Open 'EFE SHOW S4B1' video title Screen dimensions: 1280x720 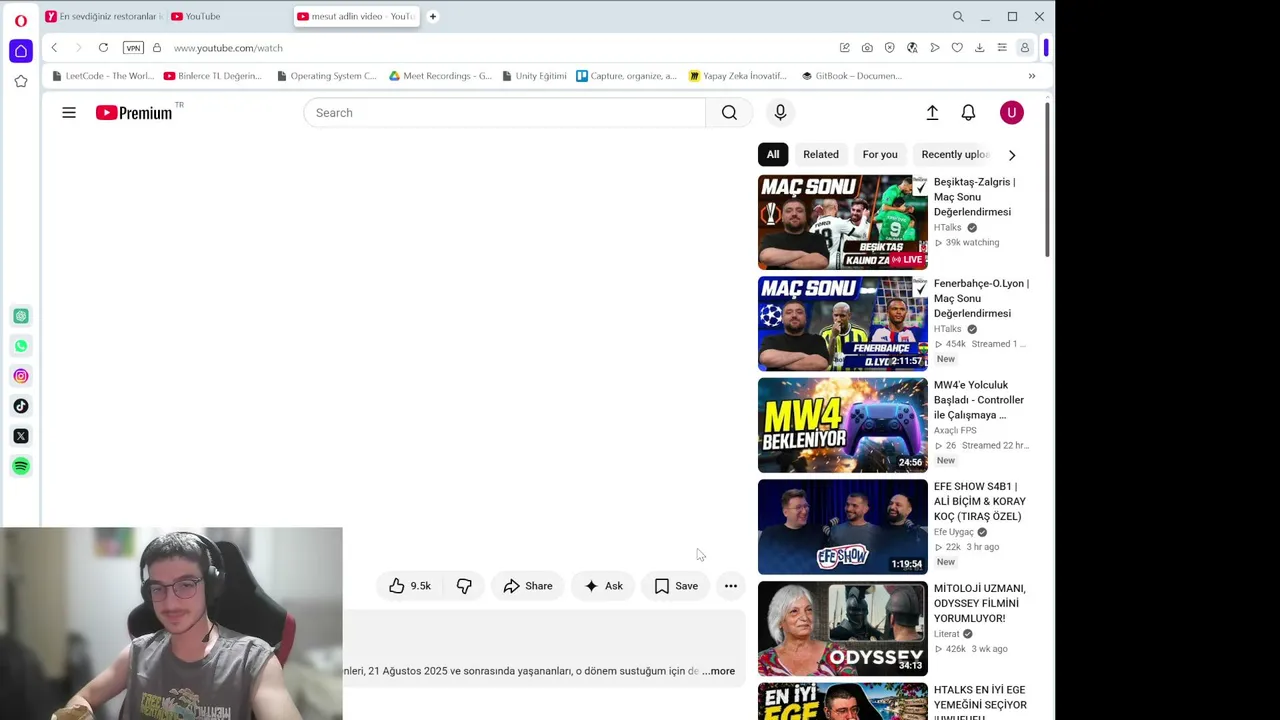point(980,501)
